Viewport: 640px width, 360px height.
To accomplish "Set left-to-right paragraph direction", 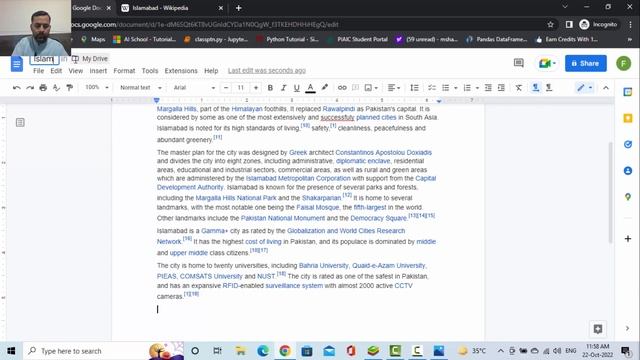I will coord(536,88).
